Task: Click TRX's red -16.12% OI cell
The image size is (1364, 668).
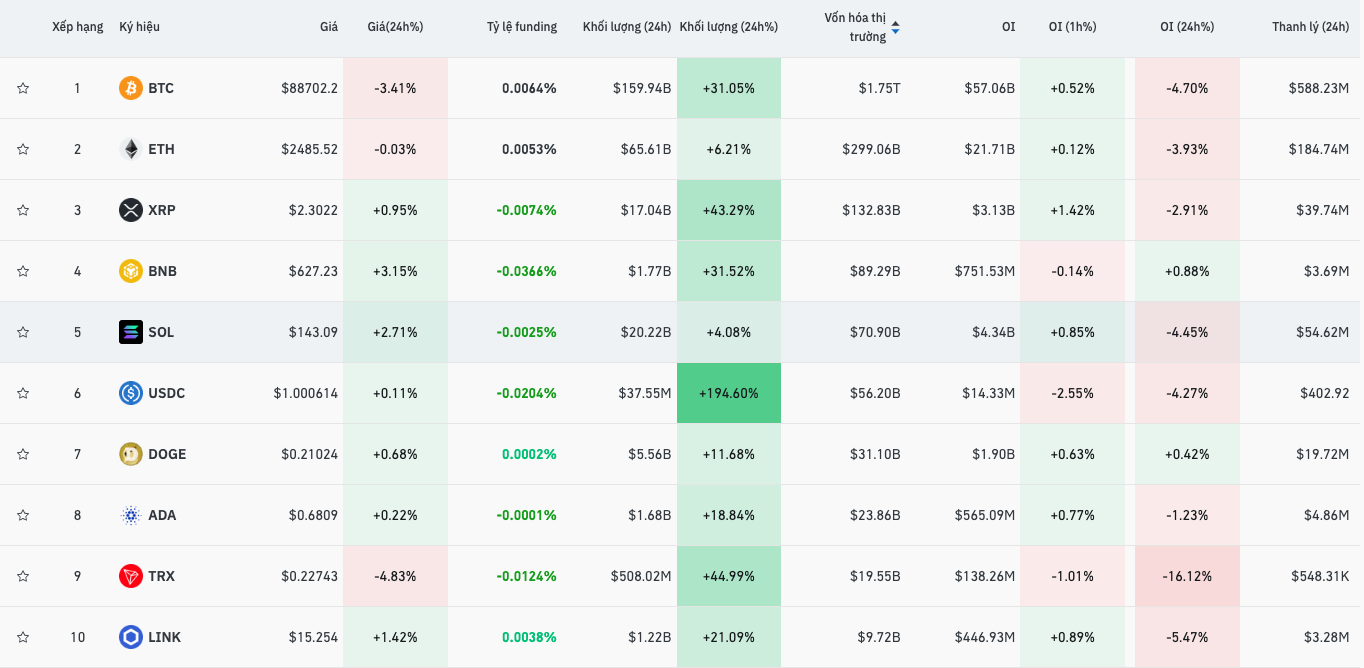Action: click(1187, 576)
